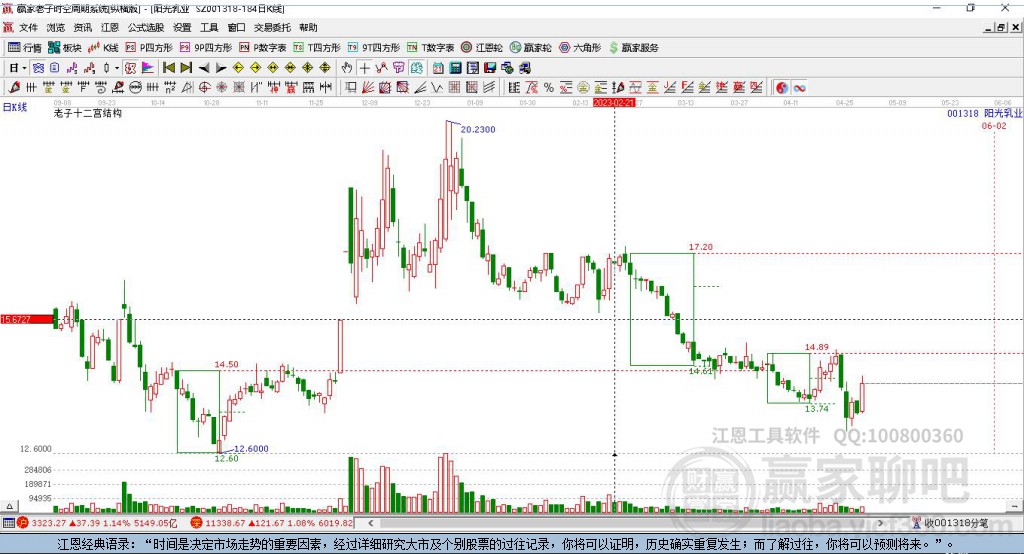Click the 001318 阳光乳业 stock name
The height and width of the screenshot is (554, 1024).
click(984, 113)
